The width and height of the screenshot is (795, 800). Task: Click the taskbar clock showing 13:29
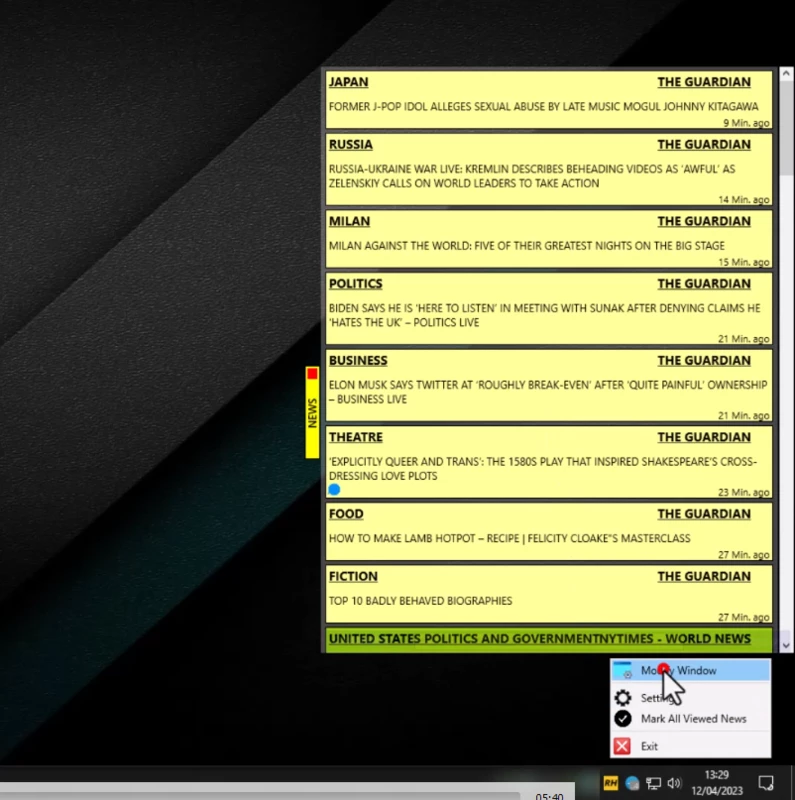click(716, 775)
